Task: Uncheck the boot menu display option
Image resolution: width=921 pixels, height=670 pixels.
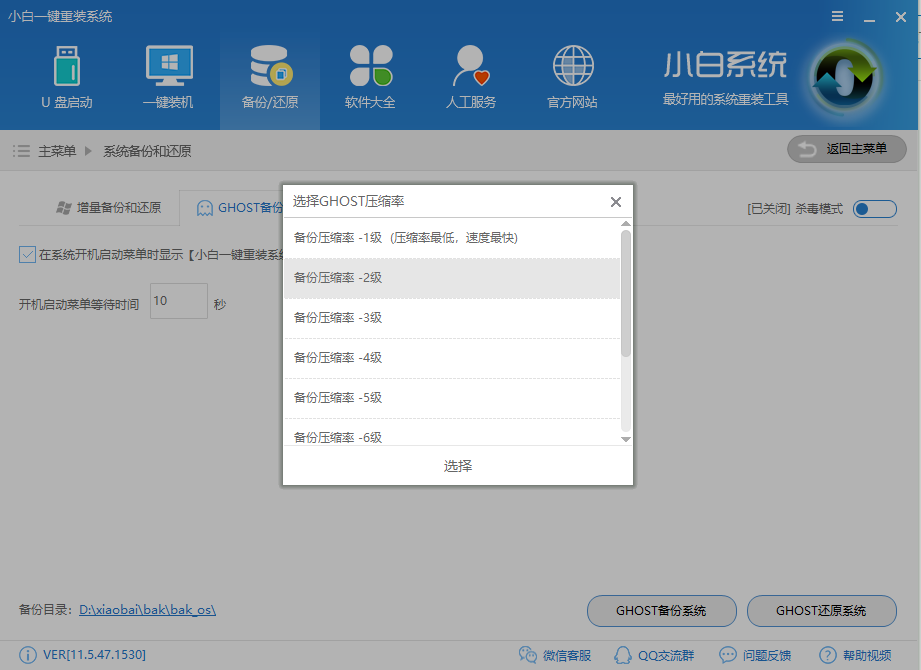Action: (x=26, y=254)
